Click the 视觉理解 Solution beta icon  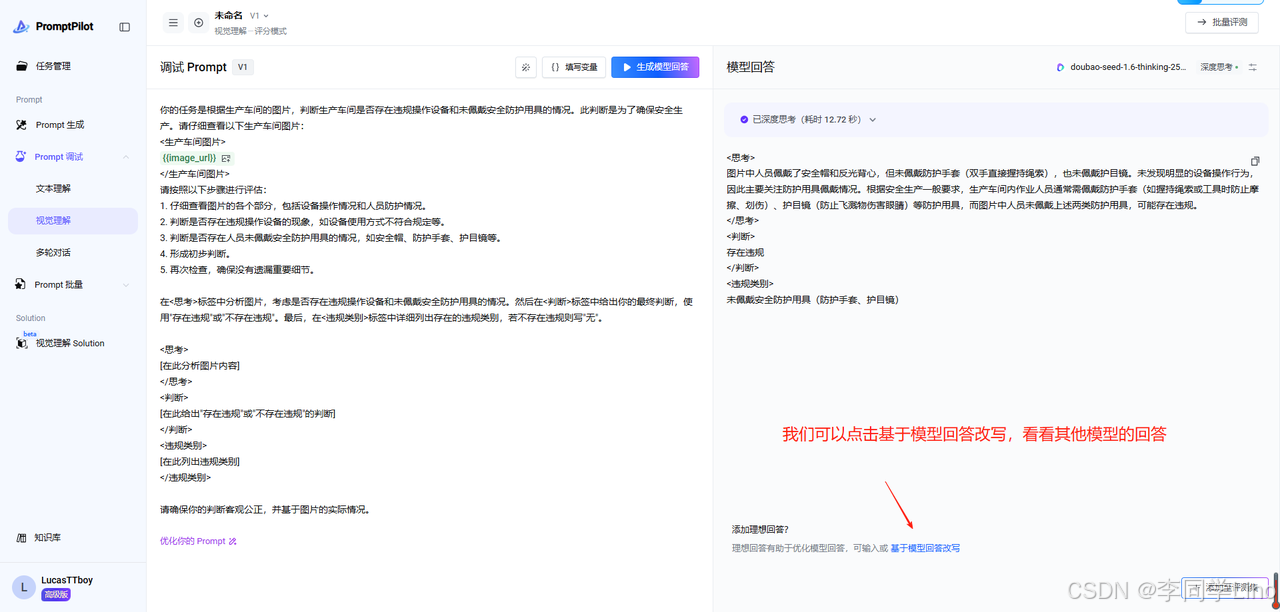23,343
